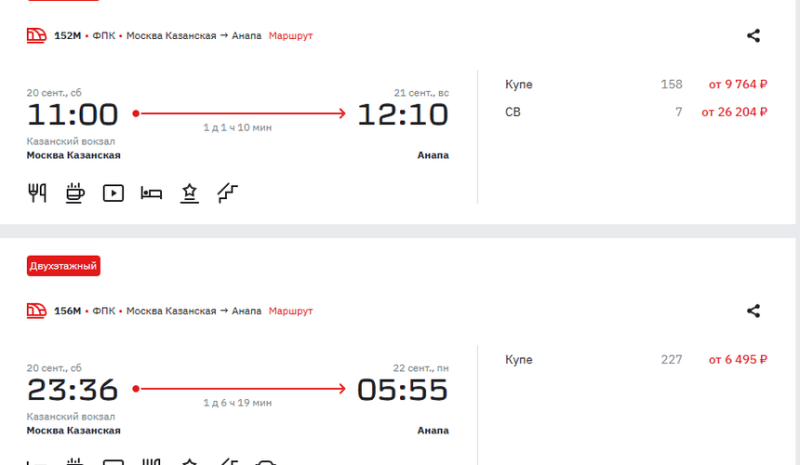Click the 11:00 departure time
The width and height of the screenshot is (800, 465).
point(72,115)
